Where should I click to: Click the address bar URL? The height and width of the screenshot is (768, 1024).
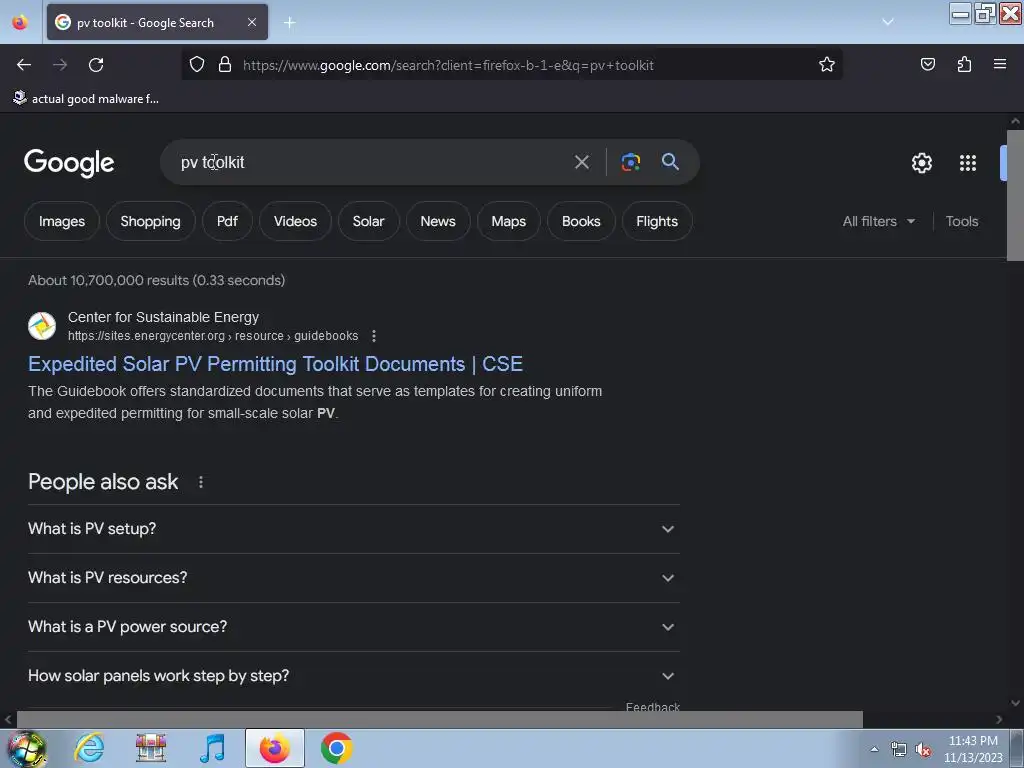pyautogui.click(x=448, y=65)
